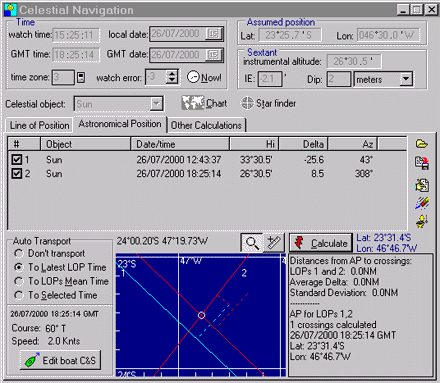
Task: Click the Date/time column header
Action: (180, 144)
